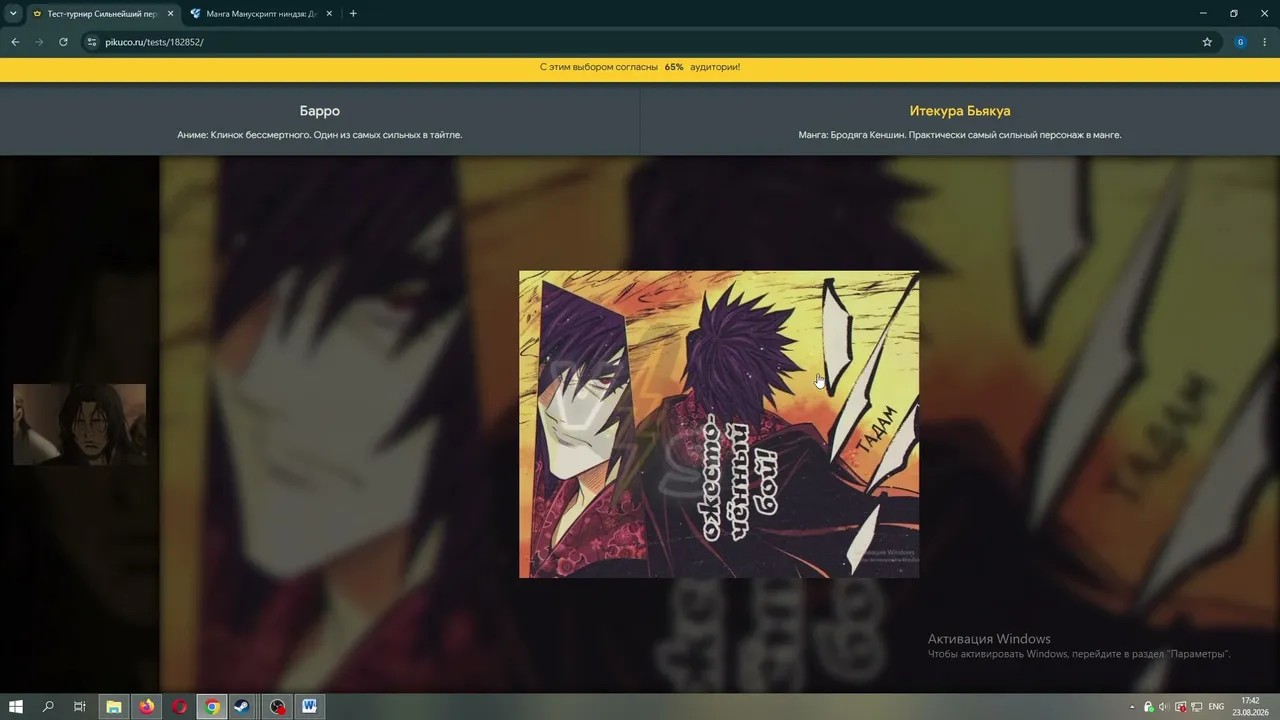Open Microsoft Word from the taskbar
1280x720 pixels.
click(x=310, y=707)
